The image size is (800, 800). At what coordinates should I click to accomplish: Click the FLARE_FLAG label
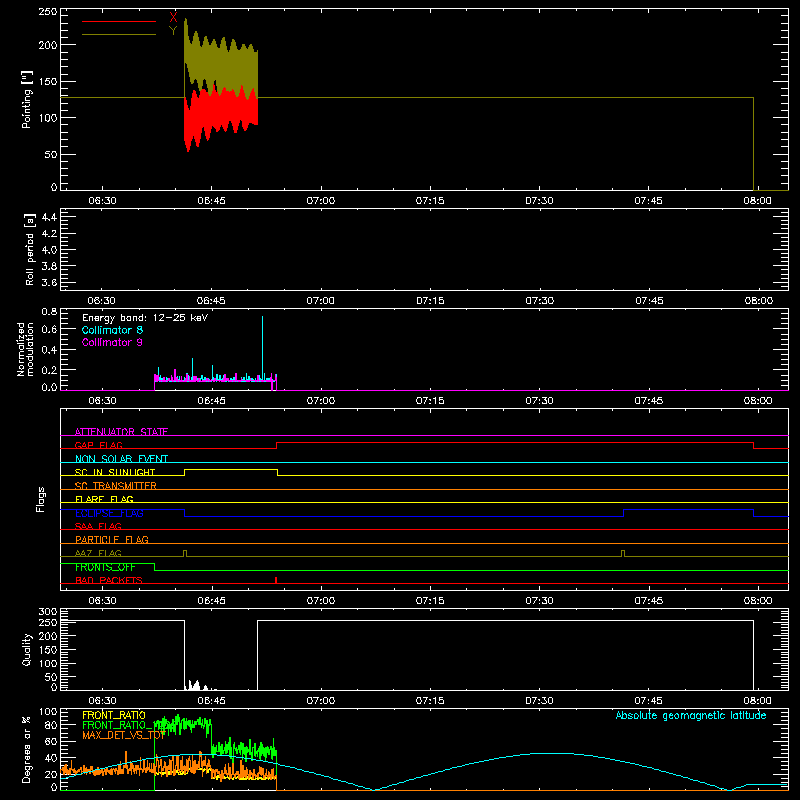(x=104, y=499)
